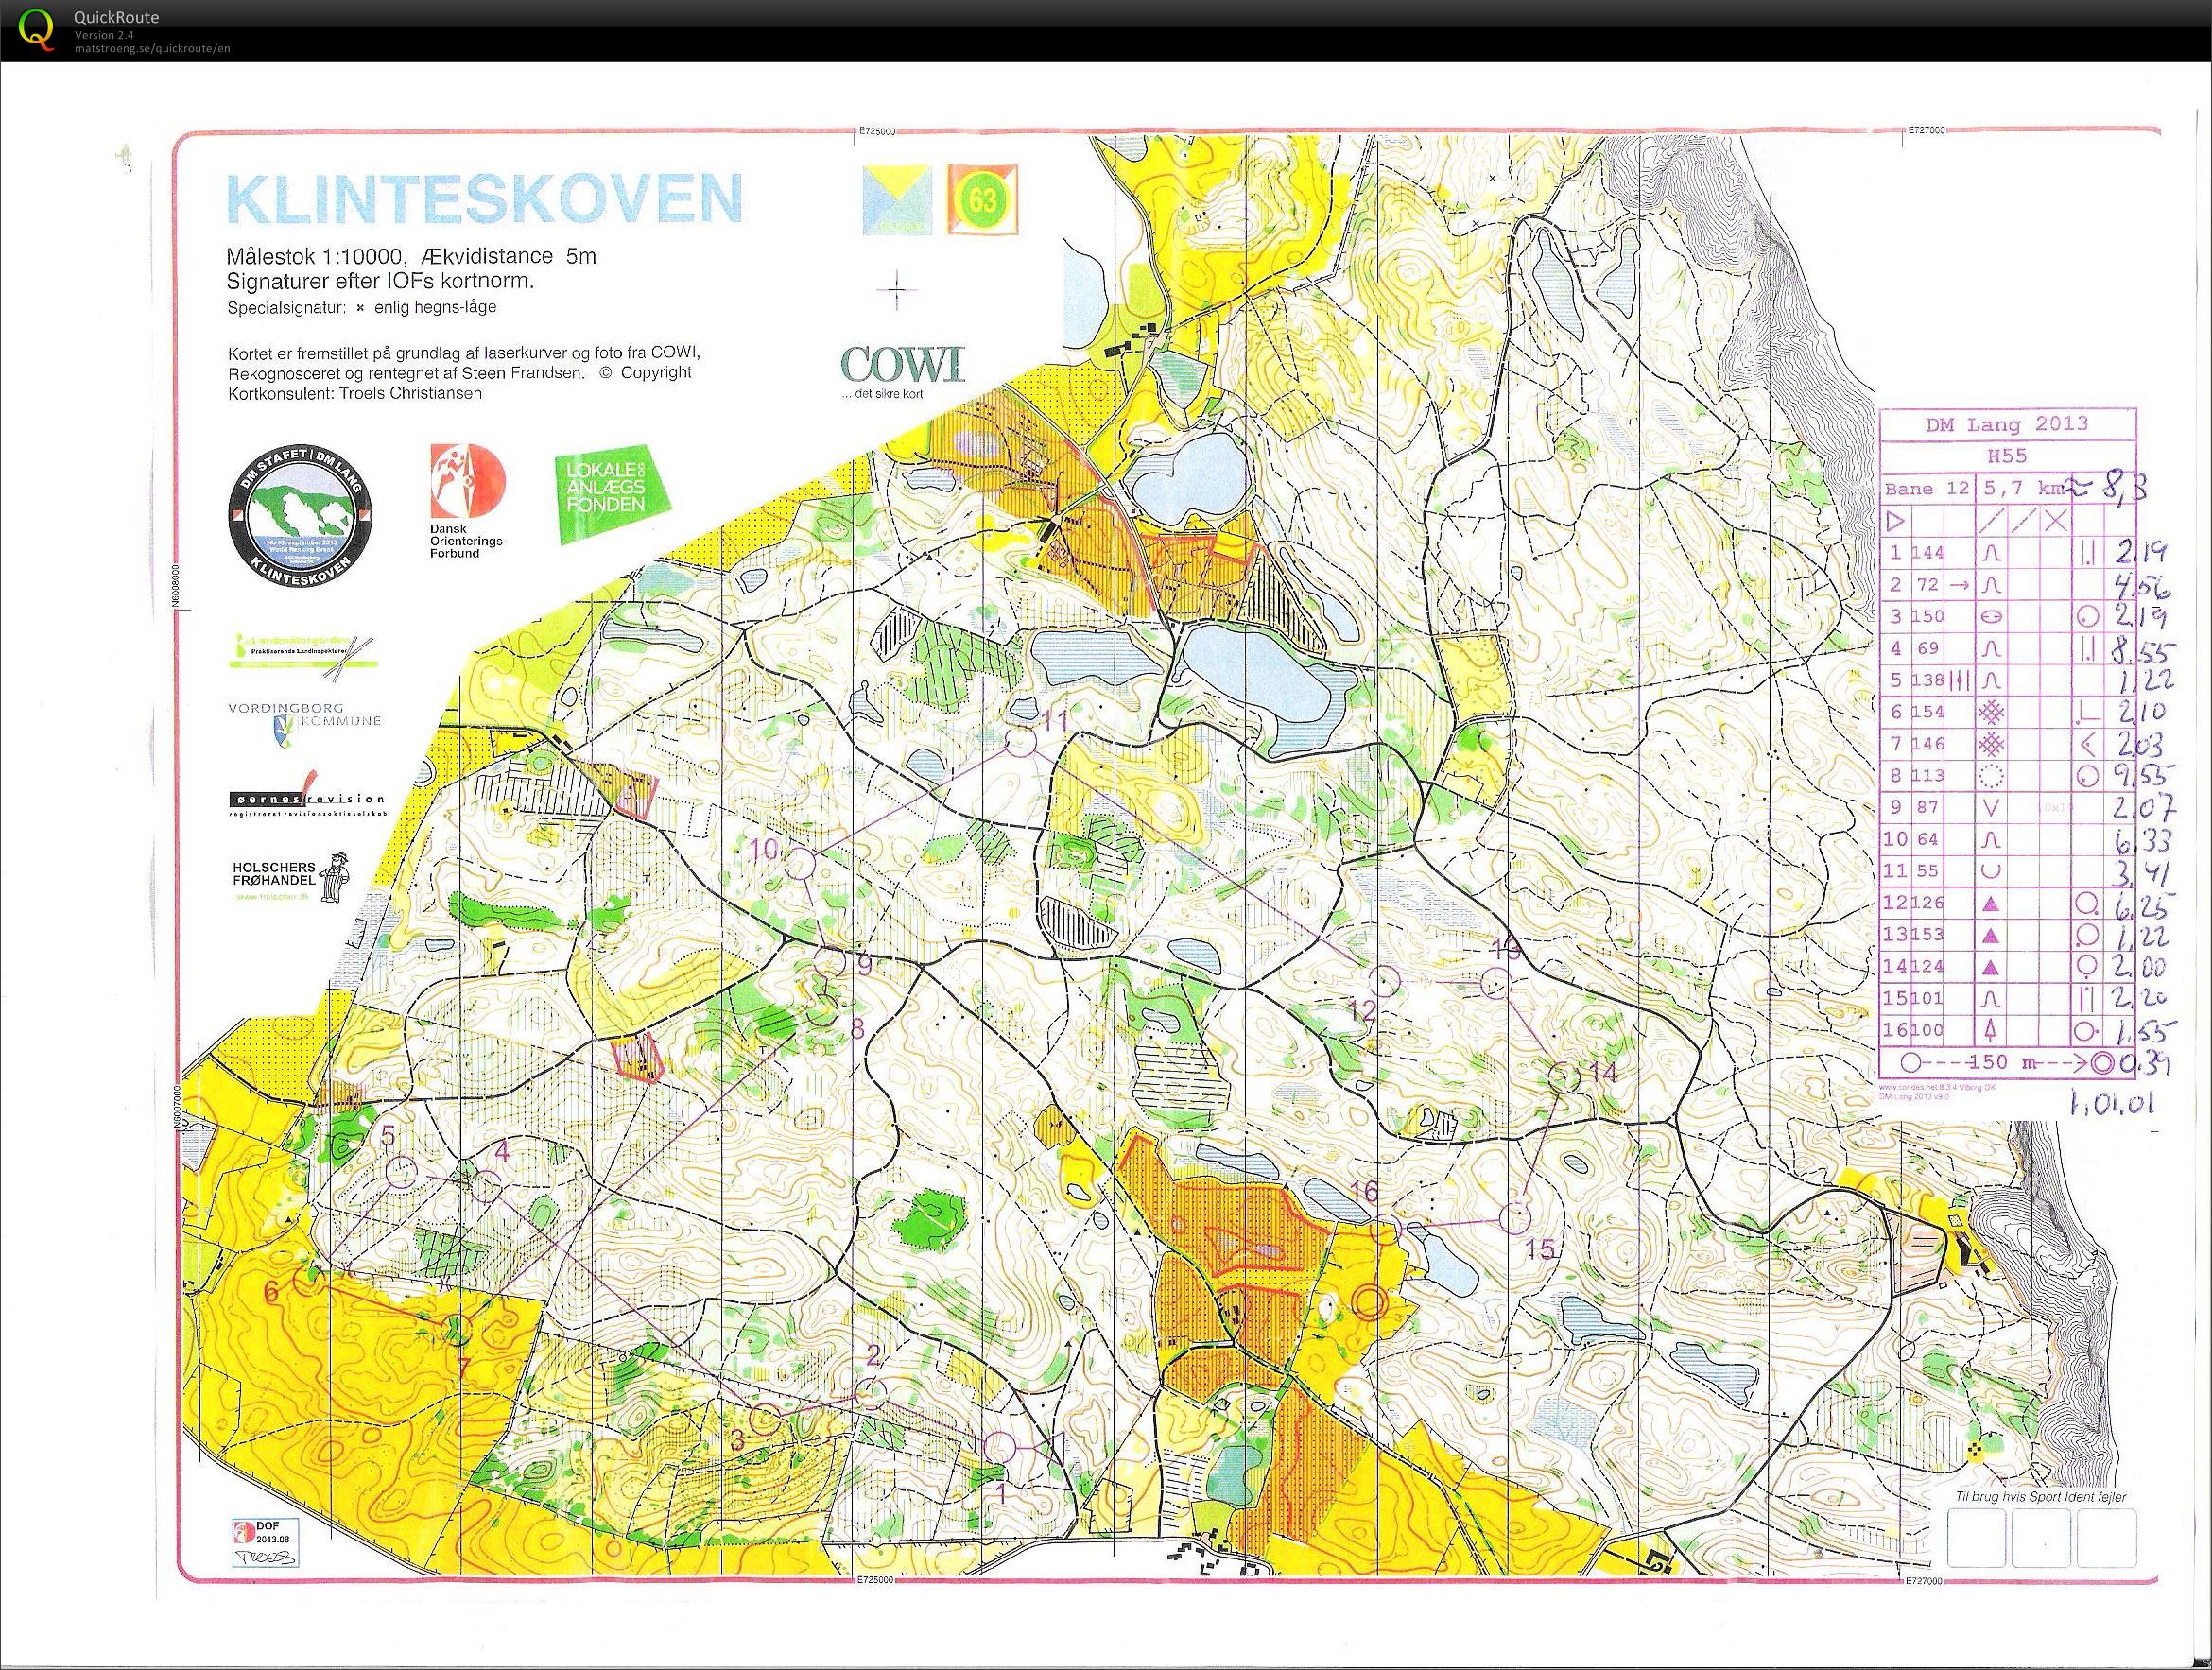Click control circle 11 on the map
The width and height of the screenshot is (2212, 1670).
(1020, 741)
